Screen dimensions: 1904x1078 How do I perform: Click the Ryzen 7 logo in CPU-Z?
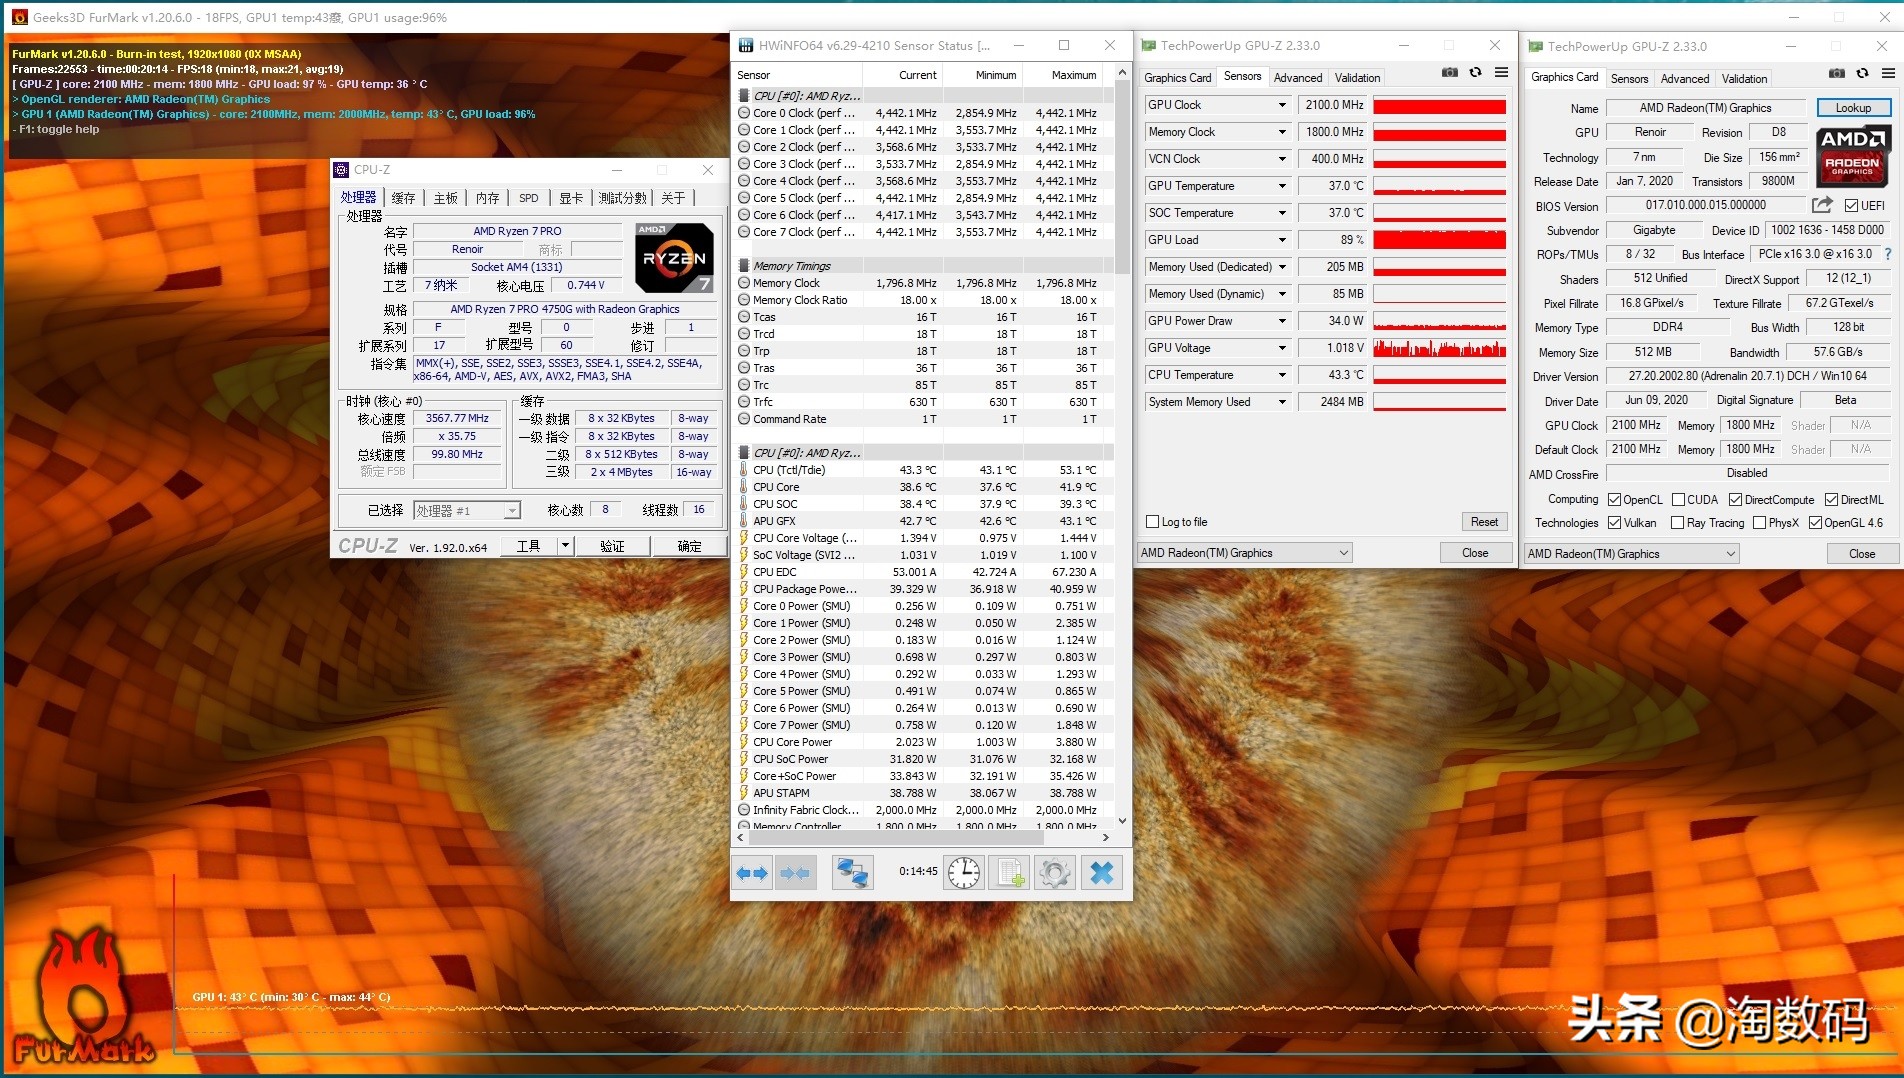[x=674, y=257]
